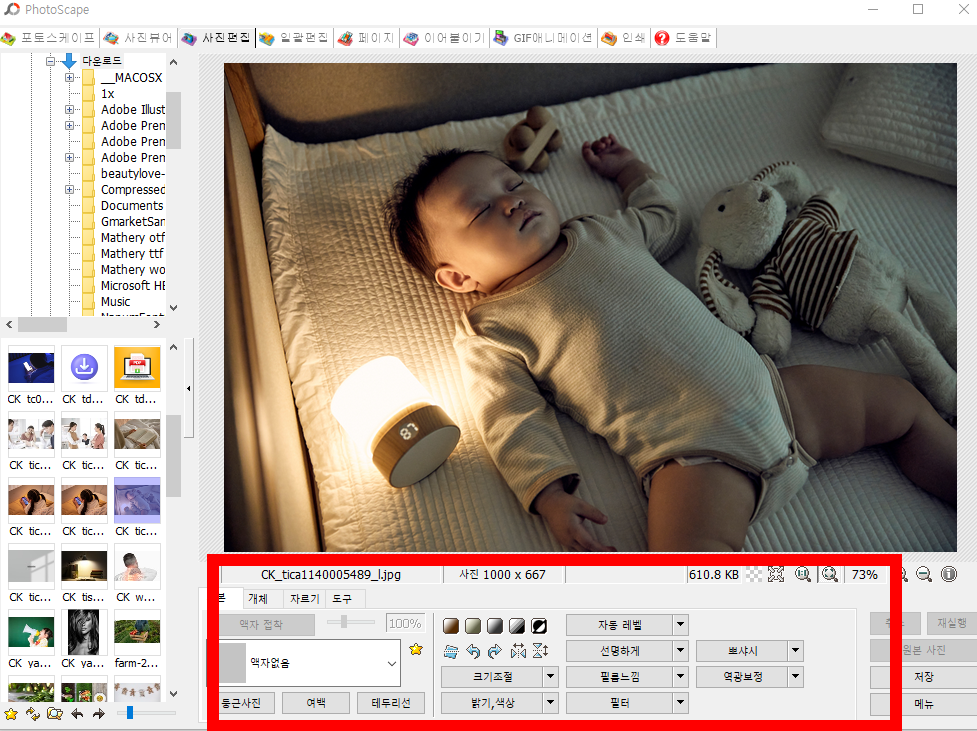977x731 pixels.
Task: Click the file name CK_tica1140005489_l.jpg
Action: tap(330, 575)
